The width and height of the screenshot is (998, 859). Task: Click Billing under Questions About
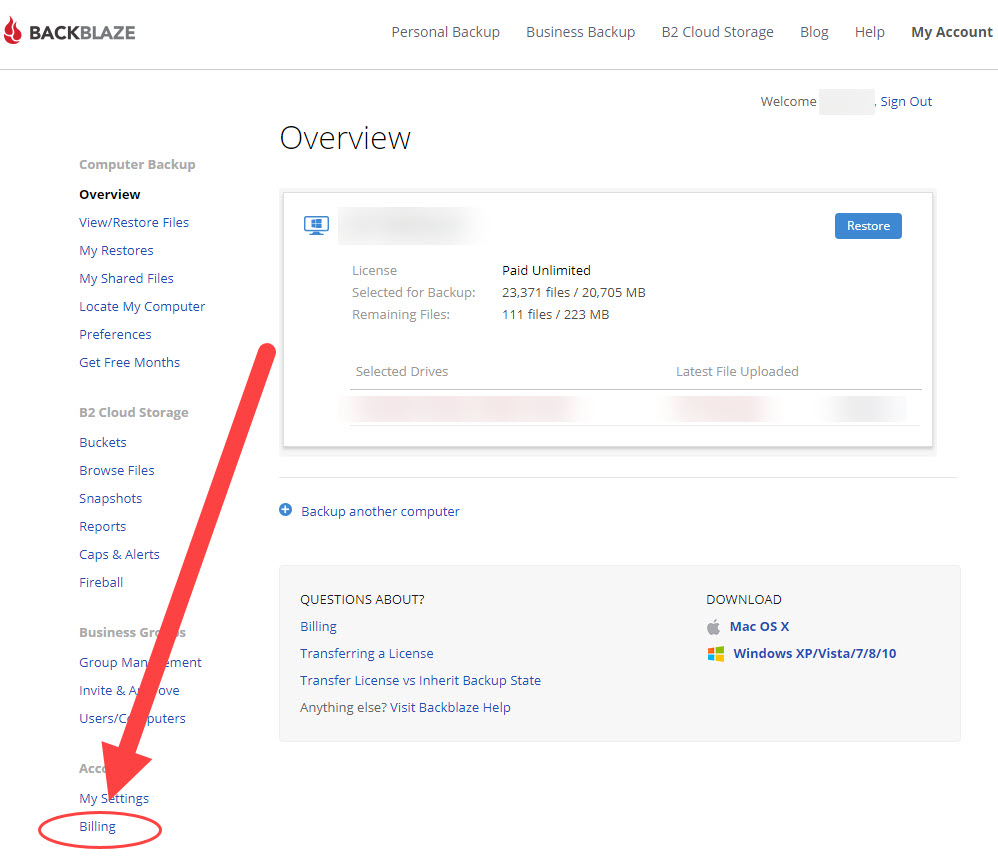tap(318, 627)
